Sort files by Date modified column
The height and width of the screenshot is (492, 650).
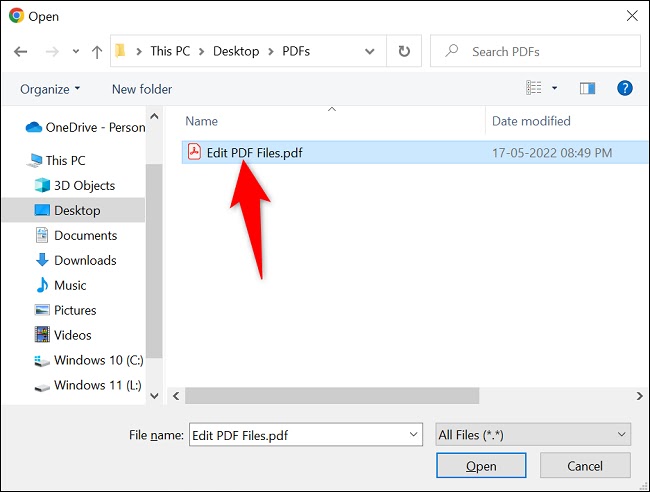point(531,121)
